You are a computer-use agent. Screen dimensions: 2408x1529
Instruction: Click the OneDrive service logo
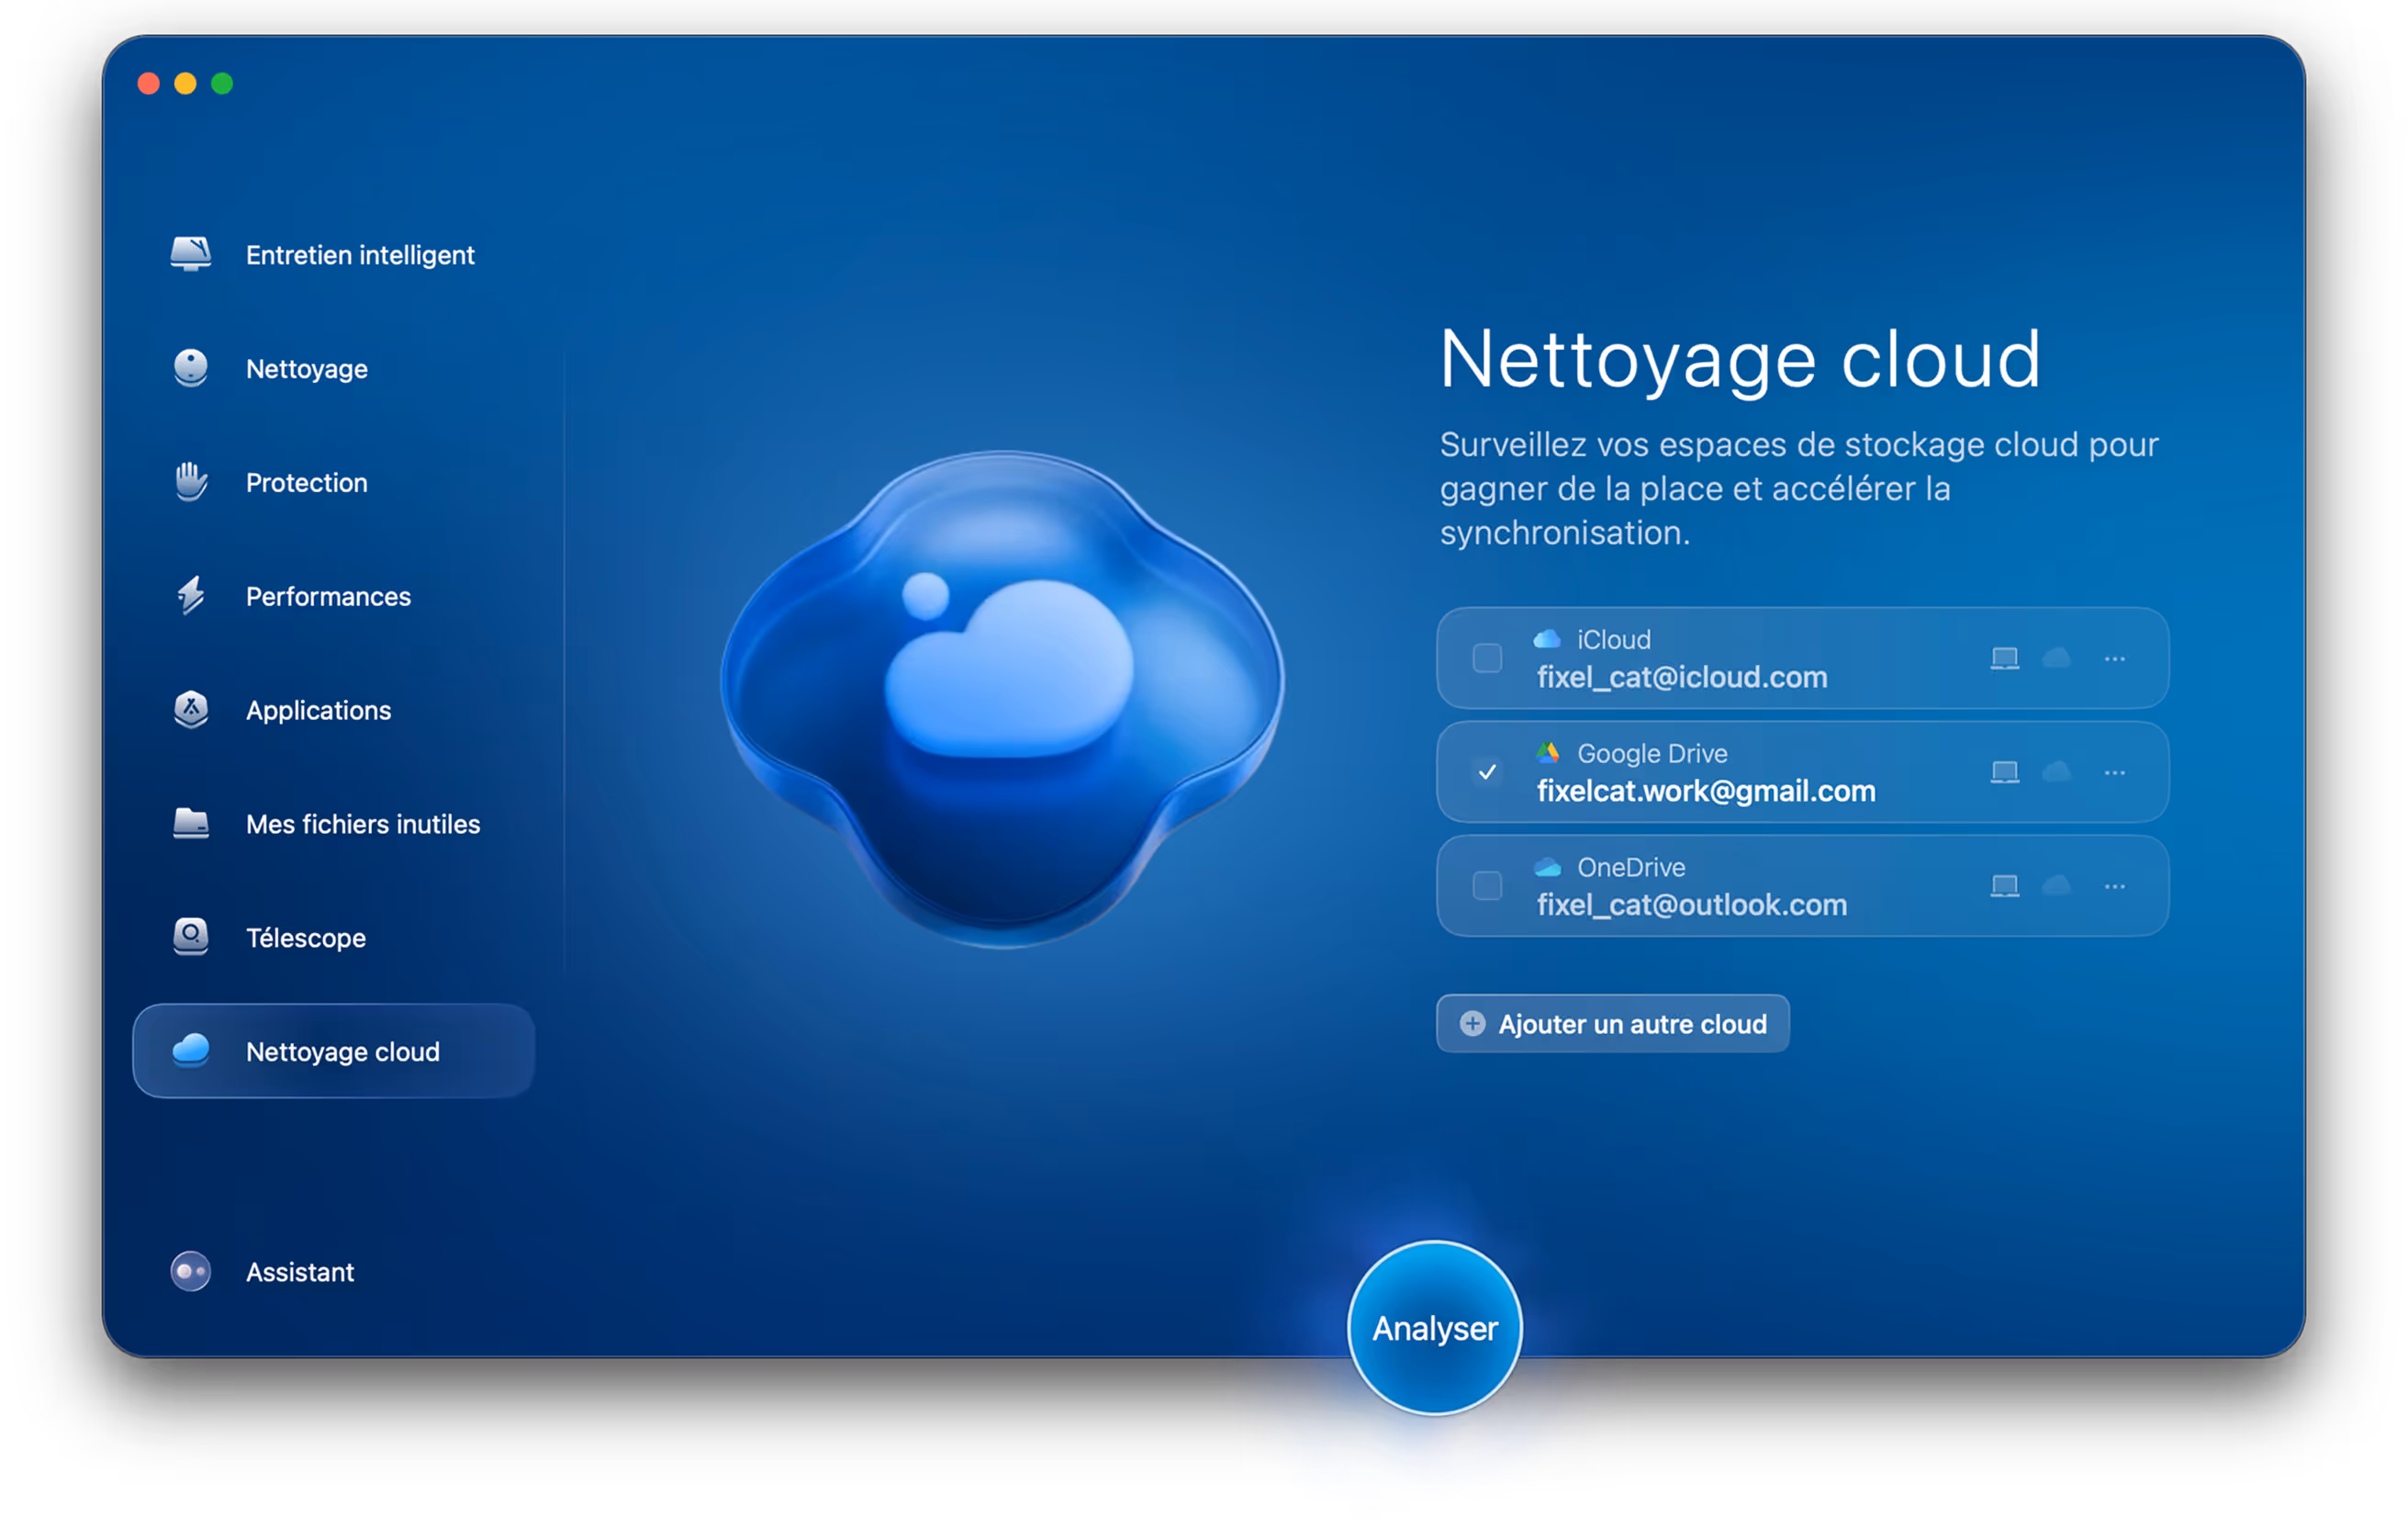pyautogui.click(x=1548, y=867)
